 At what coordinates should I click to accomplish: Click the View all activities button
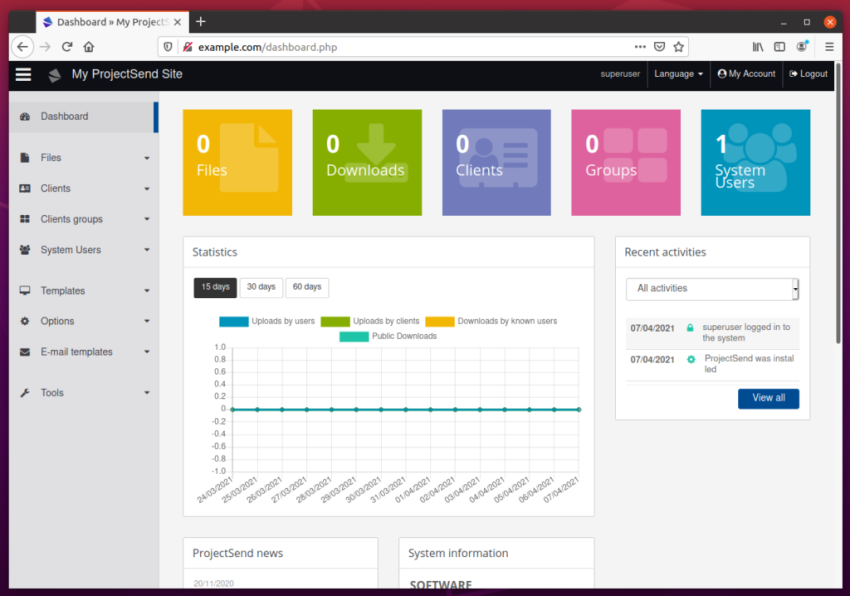[x=768, y=398]
